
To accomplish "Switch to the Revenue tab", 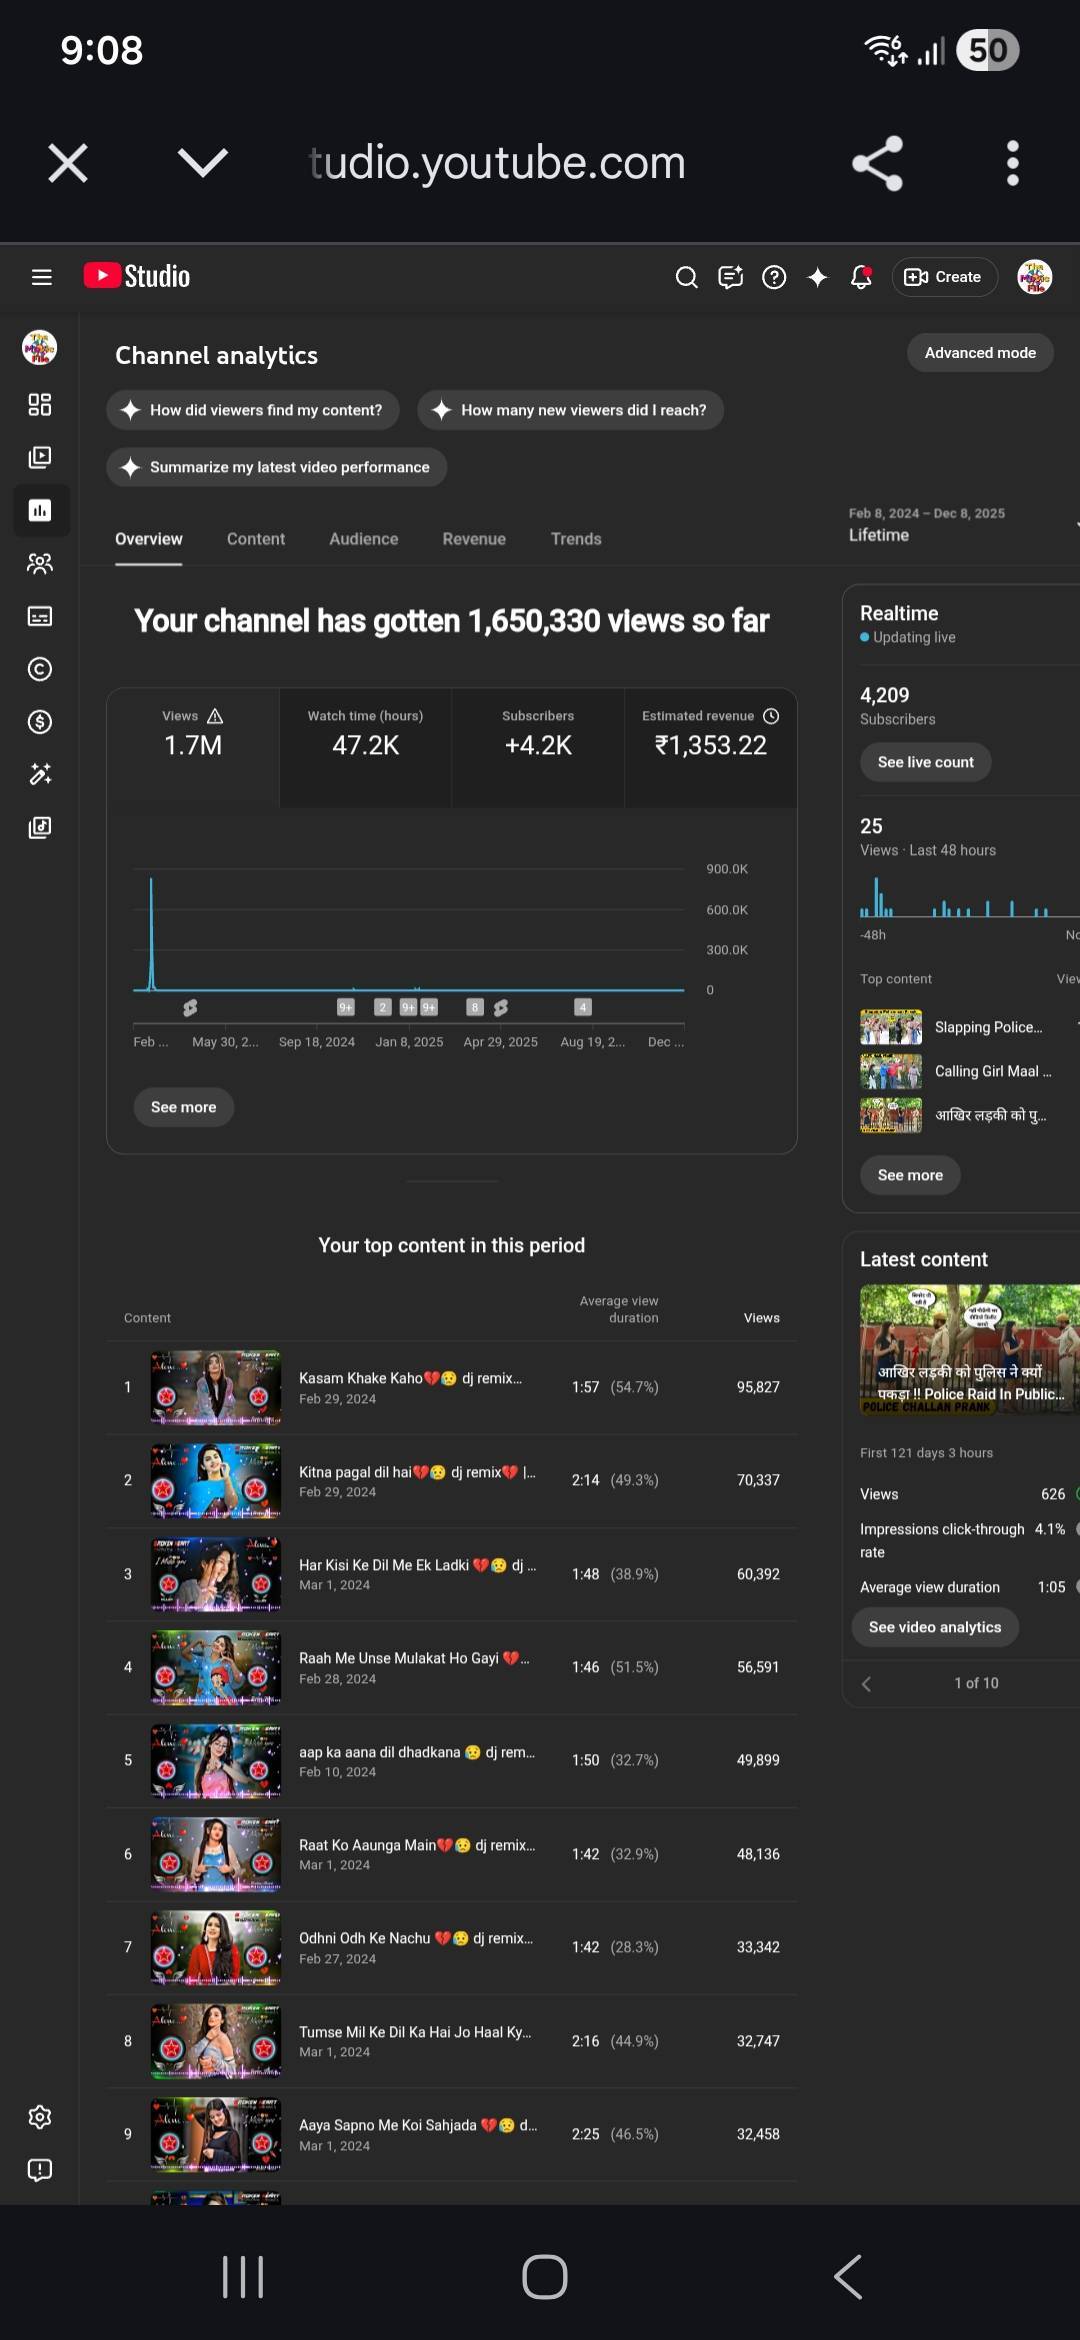I will tap(474, 539).
